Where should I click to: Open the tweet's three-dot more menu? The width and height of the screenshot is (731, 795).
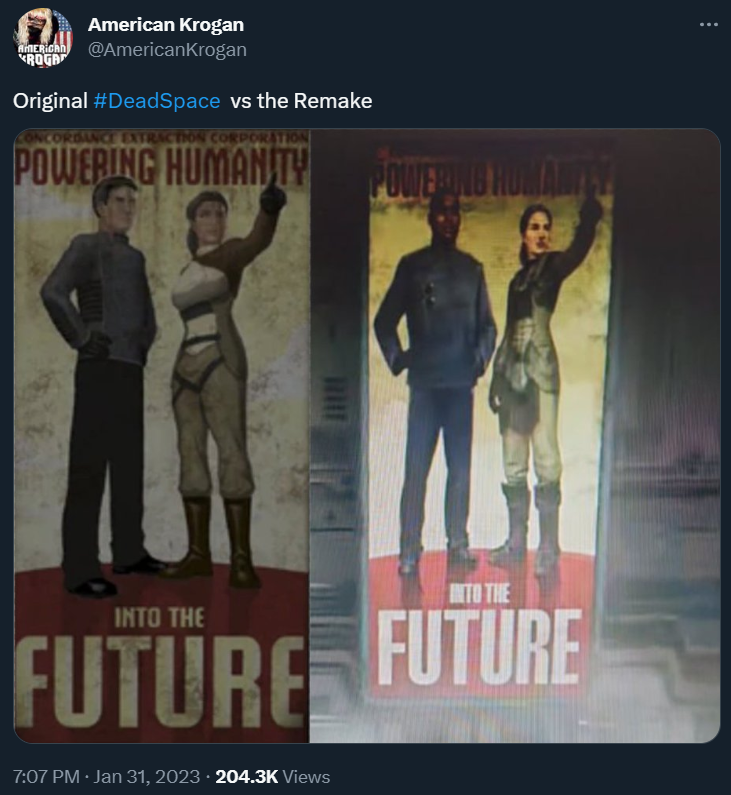pyautogui.click(x=708, y=24)
